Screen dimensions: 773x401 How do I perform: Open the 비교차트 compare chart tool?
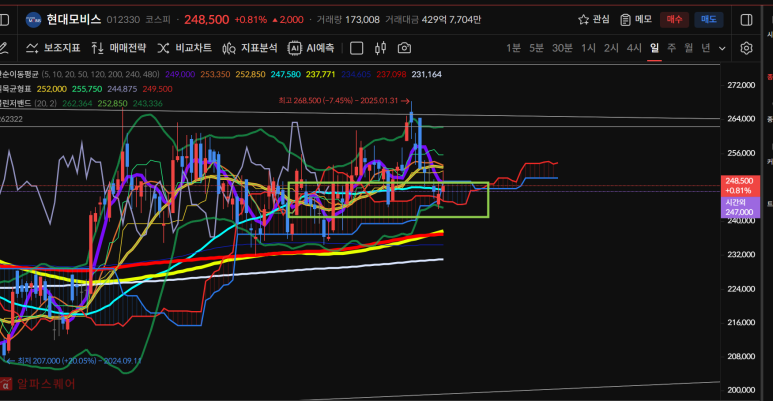pyautogui.click(x=184, y=48)
